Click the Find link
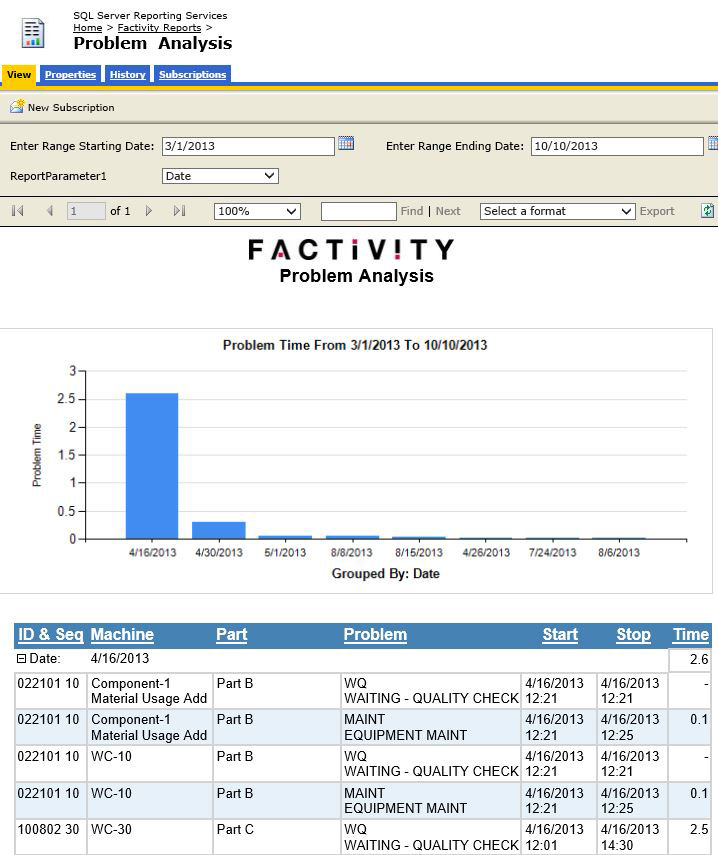Screen dimensions: 718x855 click(x=412, y=211)
